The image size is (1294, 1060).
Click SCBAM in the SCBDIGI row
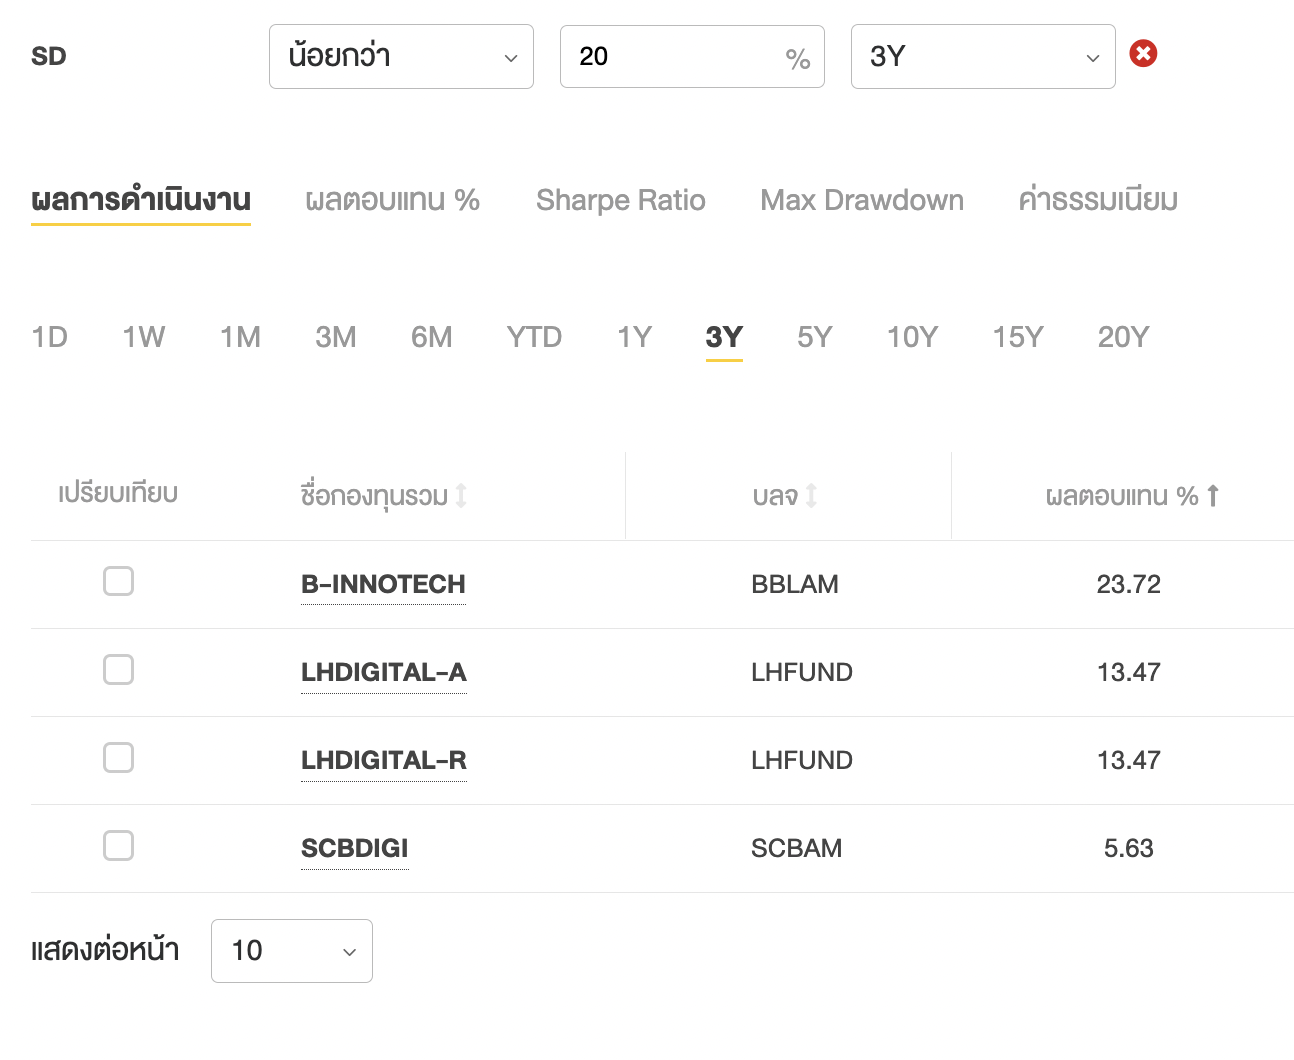tap(797, 848)
